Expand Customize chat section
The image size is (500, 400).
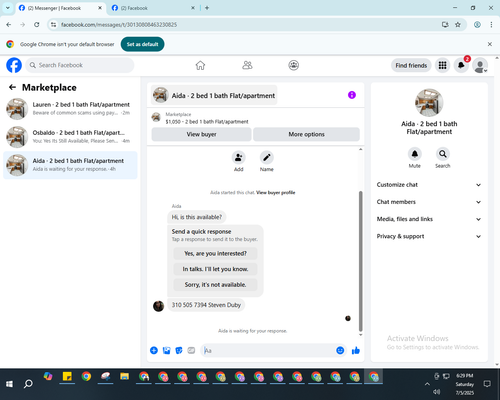tap(429, 185)
